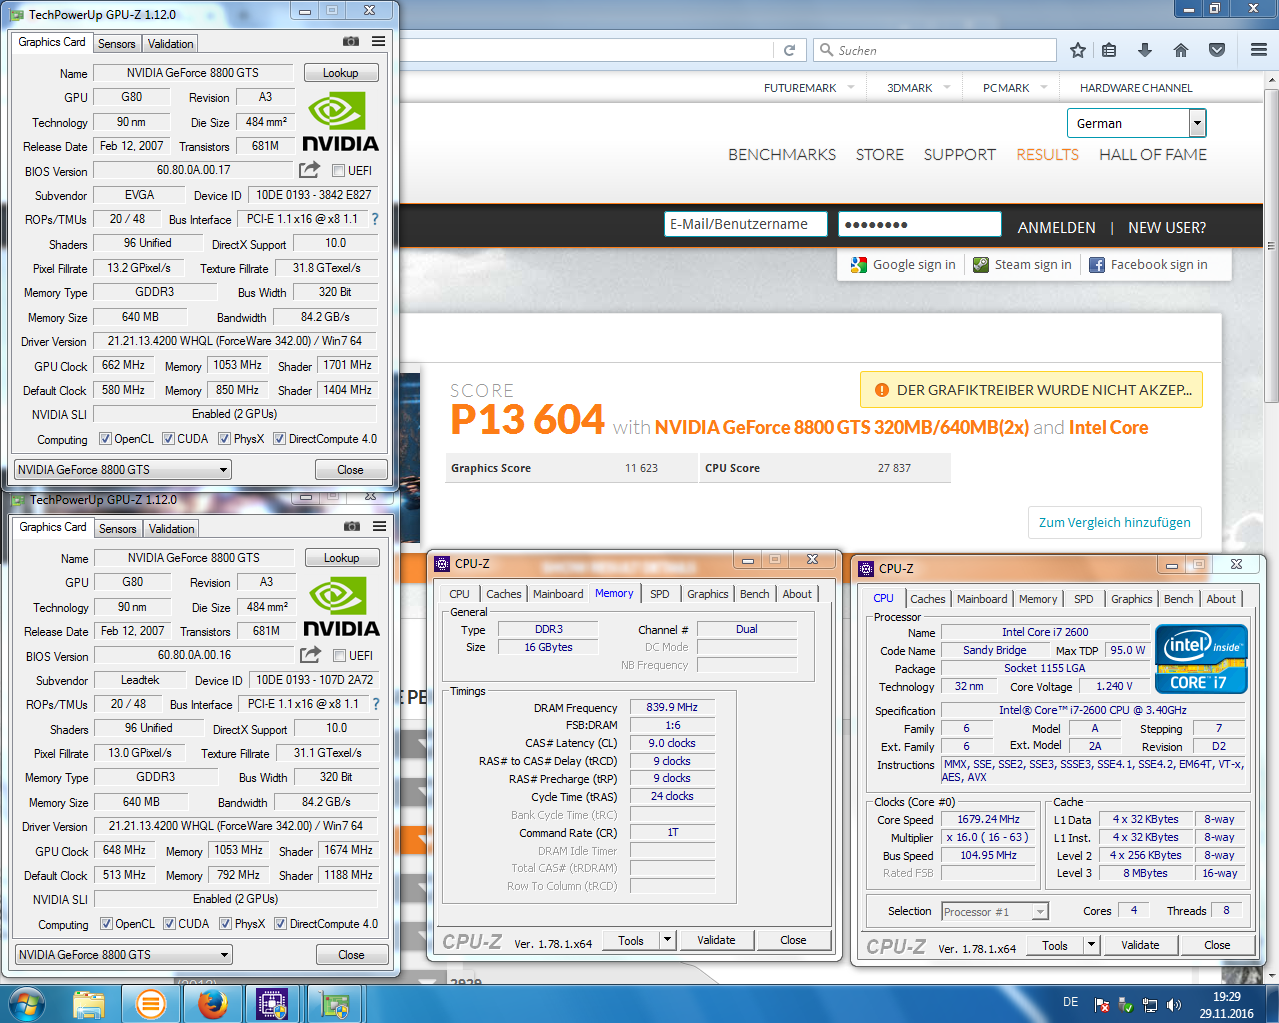This screenshot has width=1279, height=1023.
Task: Click bookmark star icon in browser
Action: (1077, 50)
